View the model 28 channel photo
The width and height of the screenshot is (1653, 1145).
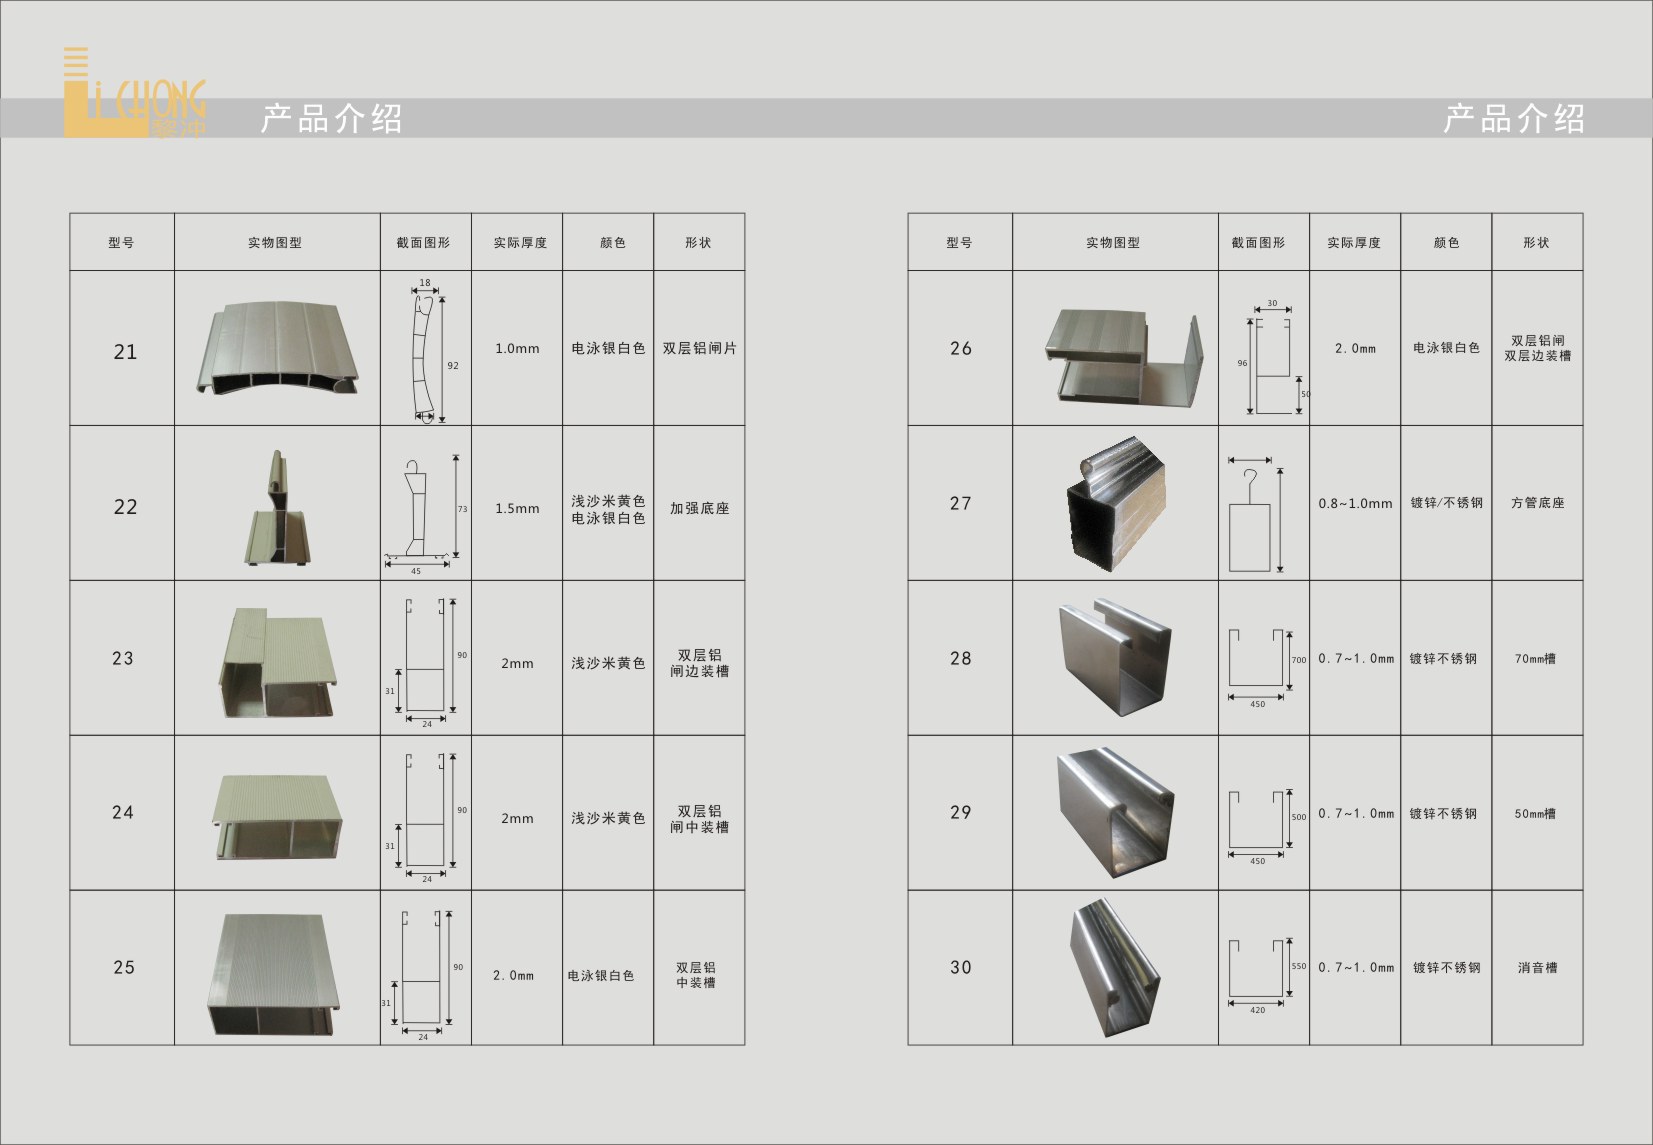click(1115, 657)
